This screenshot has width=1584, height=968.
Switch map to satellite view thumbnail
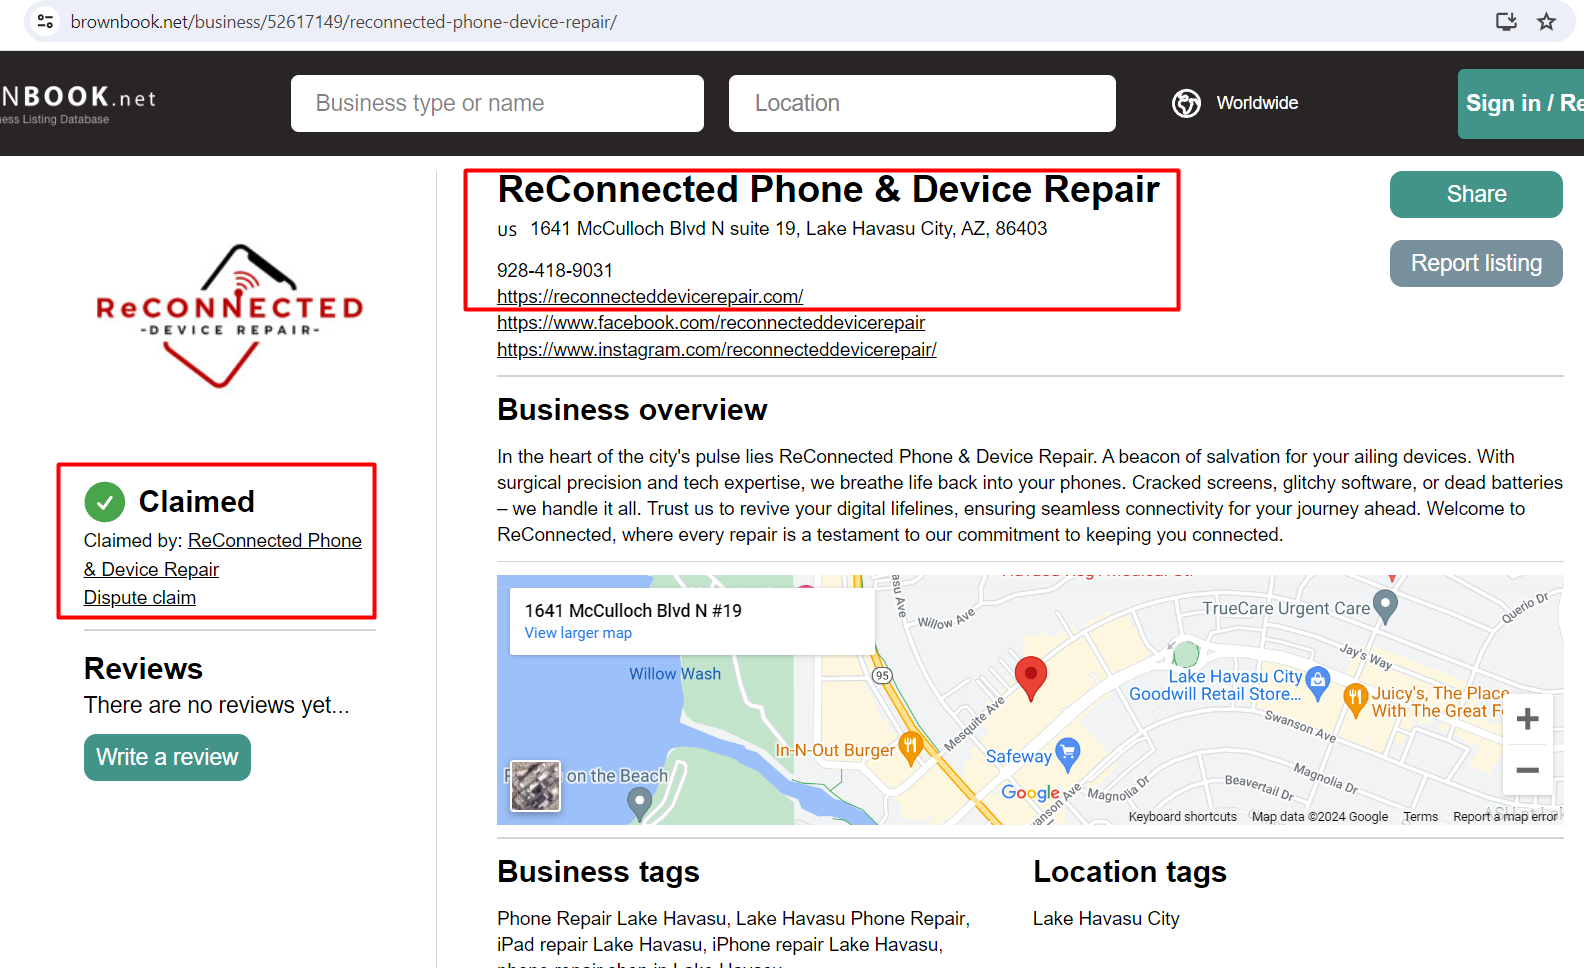coord(535,786)
